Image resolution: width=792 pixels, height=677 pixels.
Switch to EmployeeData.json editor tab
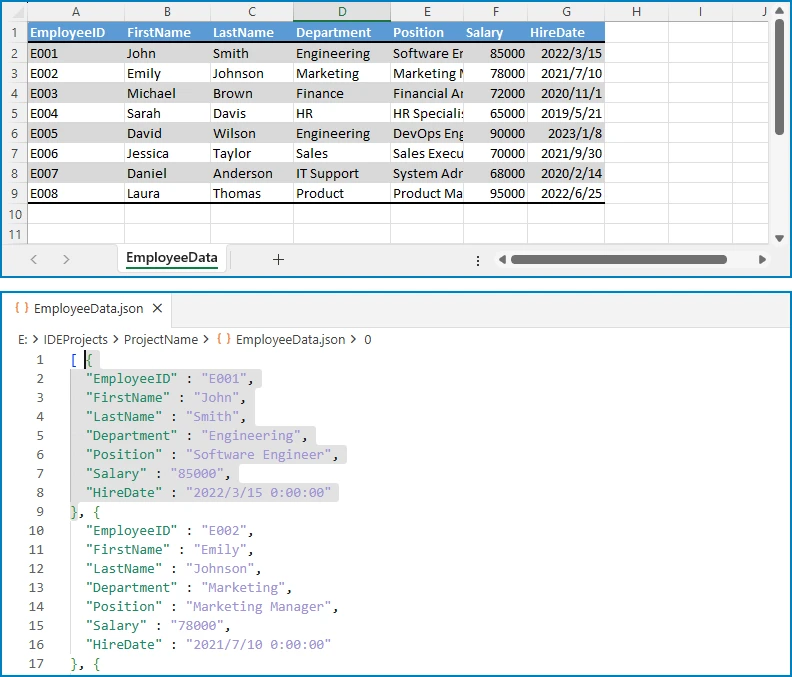(88, 309)
